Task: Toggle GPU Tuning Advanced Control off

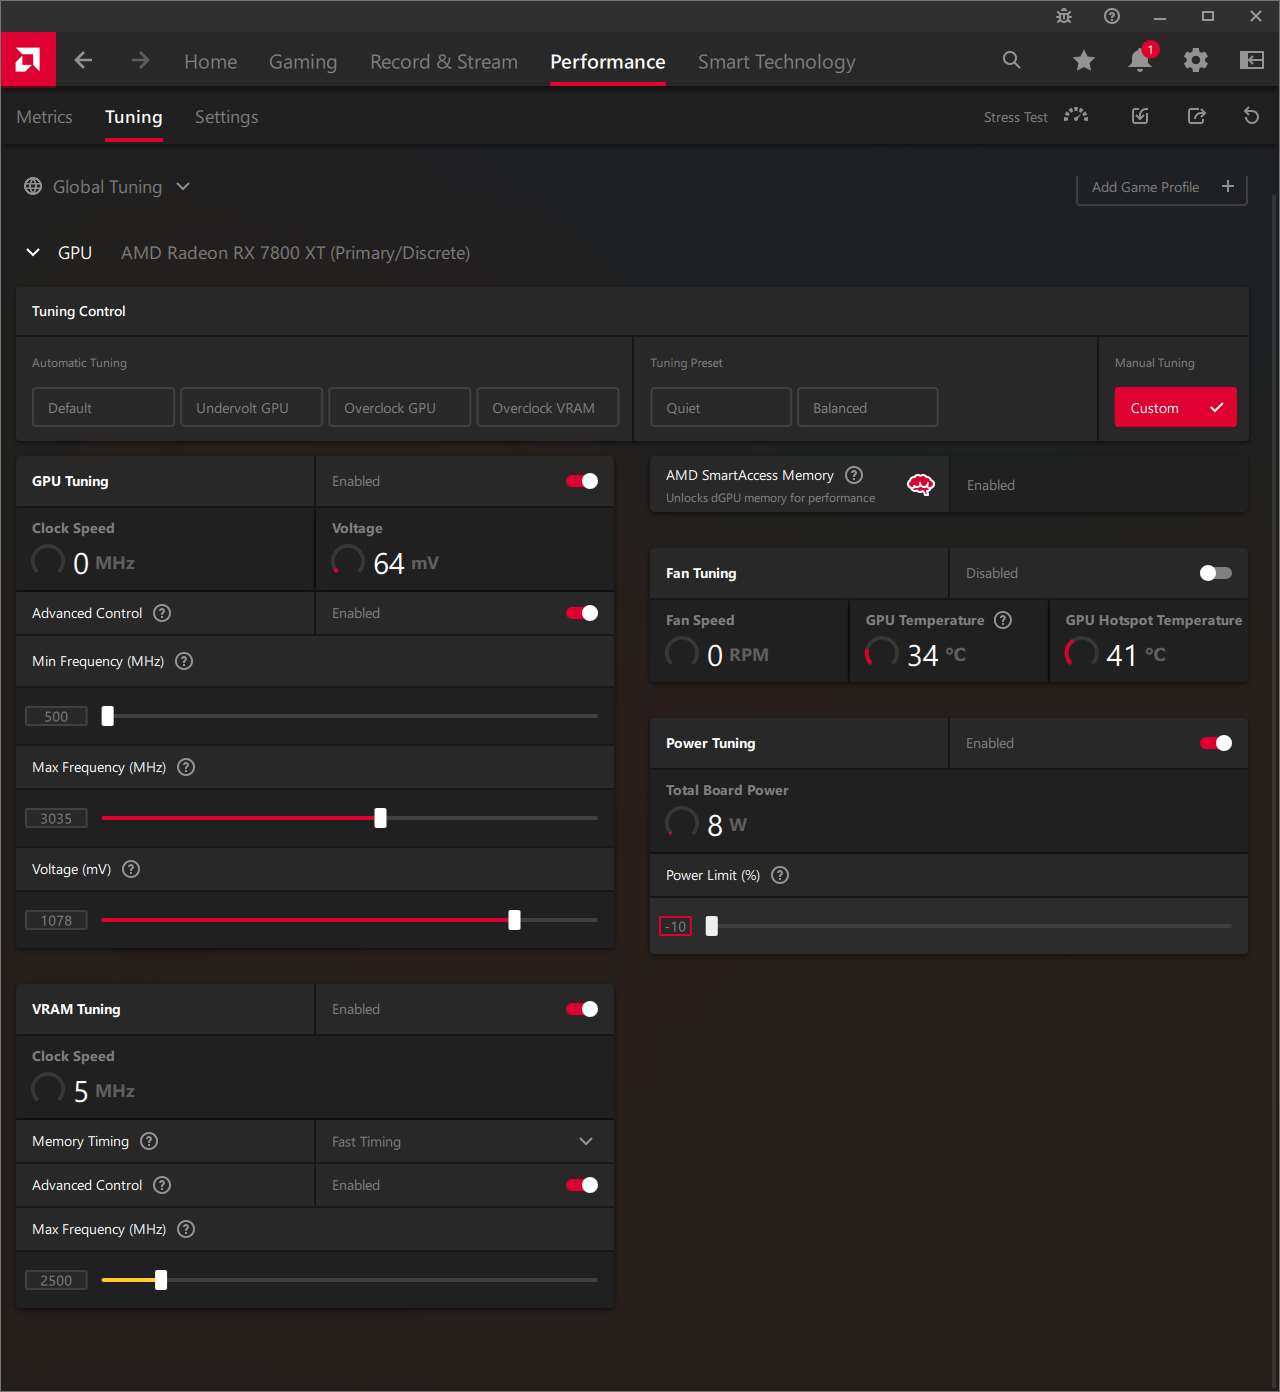Action: click(582, 613)
